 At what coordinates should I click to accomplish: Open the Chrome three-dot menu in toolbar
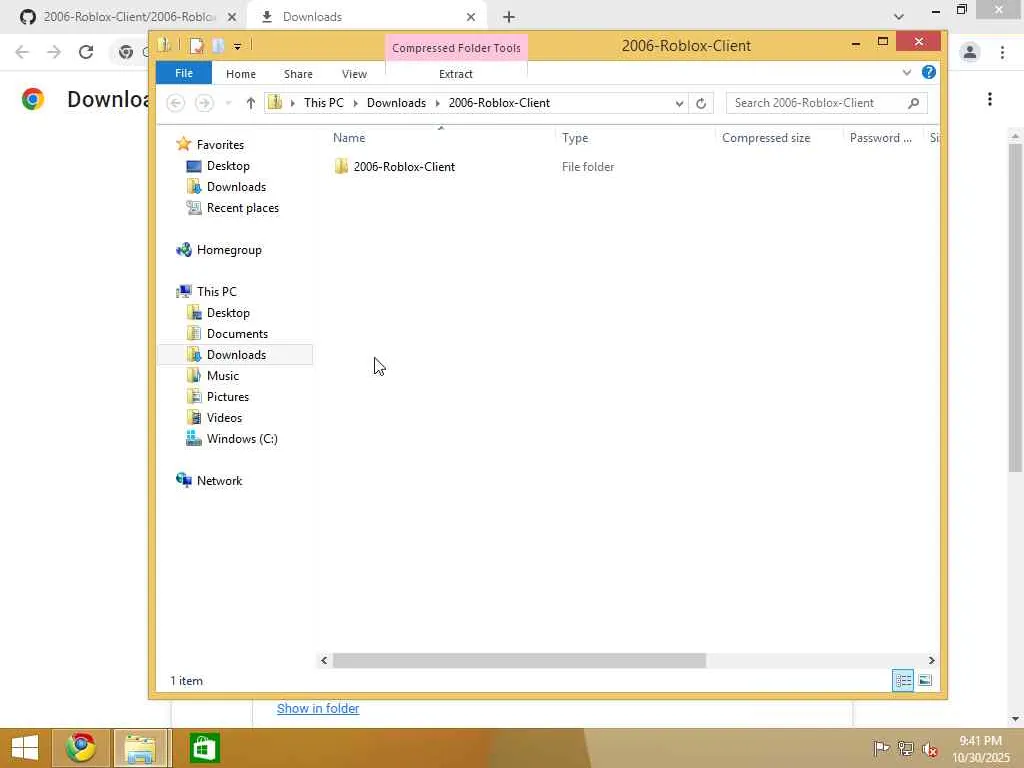pyautogui.click(x=1002, y=52)
